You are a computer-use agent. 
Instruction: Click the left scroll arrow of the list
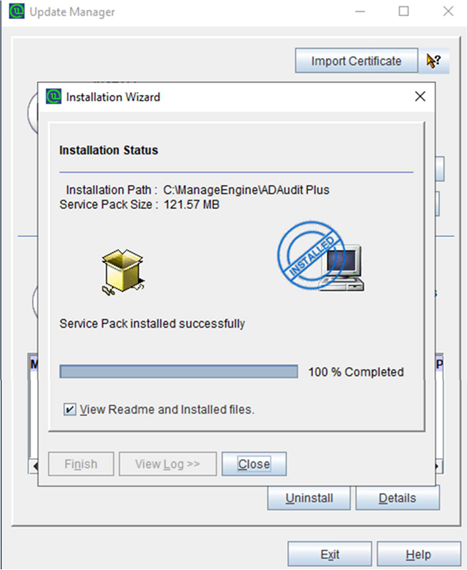(34, 466)
